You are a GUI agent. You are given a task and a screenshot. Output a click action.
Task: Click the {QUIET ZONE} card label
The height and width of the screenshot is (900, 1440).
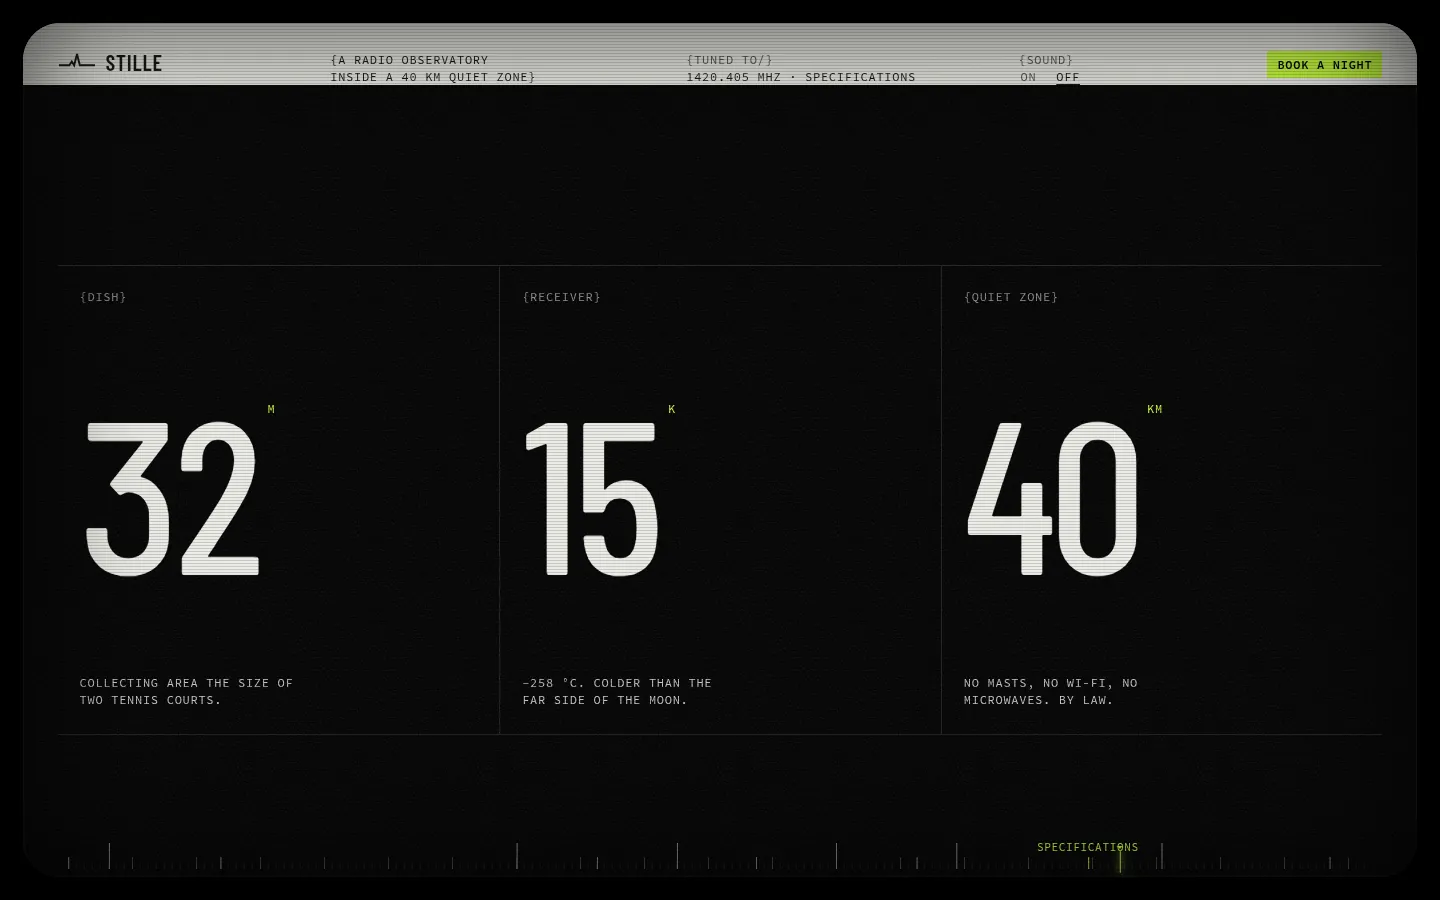(1011, 297)
